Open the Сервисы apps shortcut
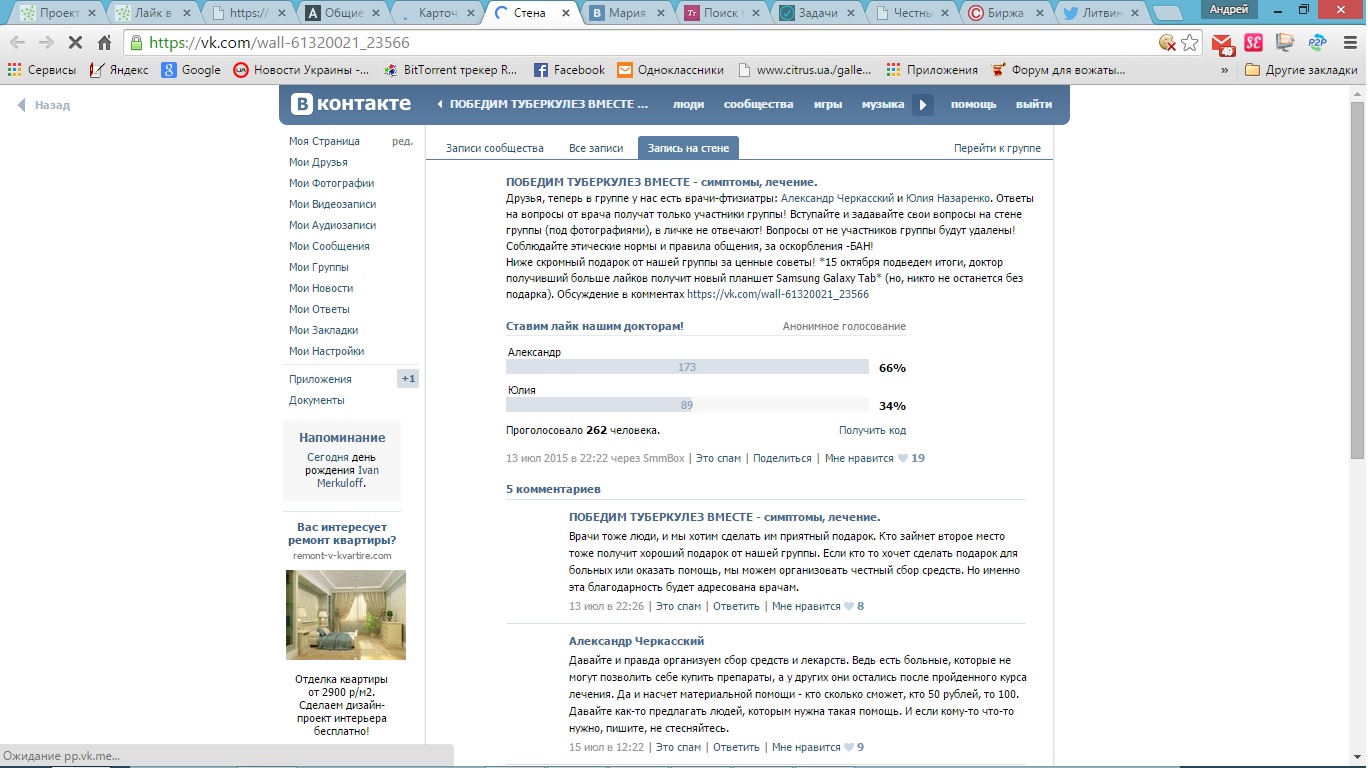This screenshot has height=768, width=1368. tap(42, 70)
